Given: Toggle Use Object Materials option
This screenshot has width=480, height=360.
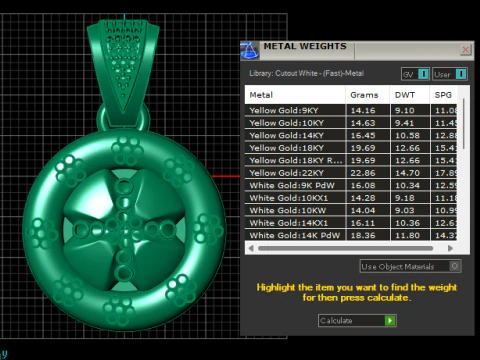Looking at the screenshot, I should [x=410, y=266].
